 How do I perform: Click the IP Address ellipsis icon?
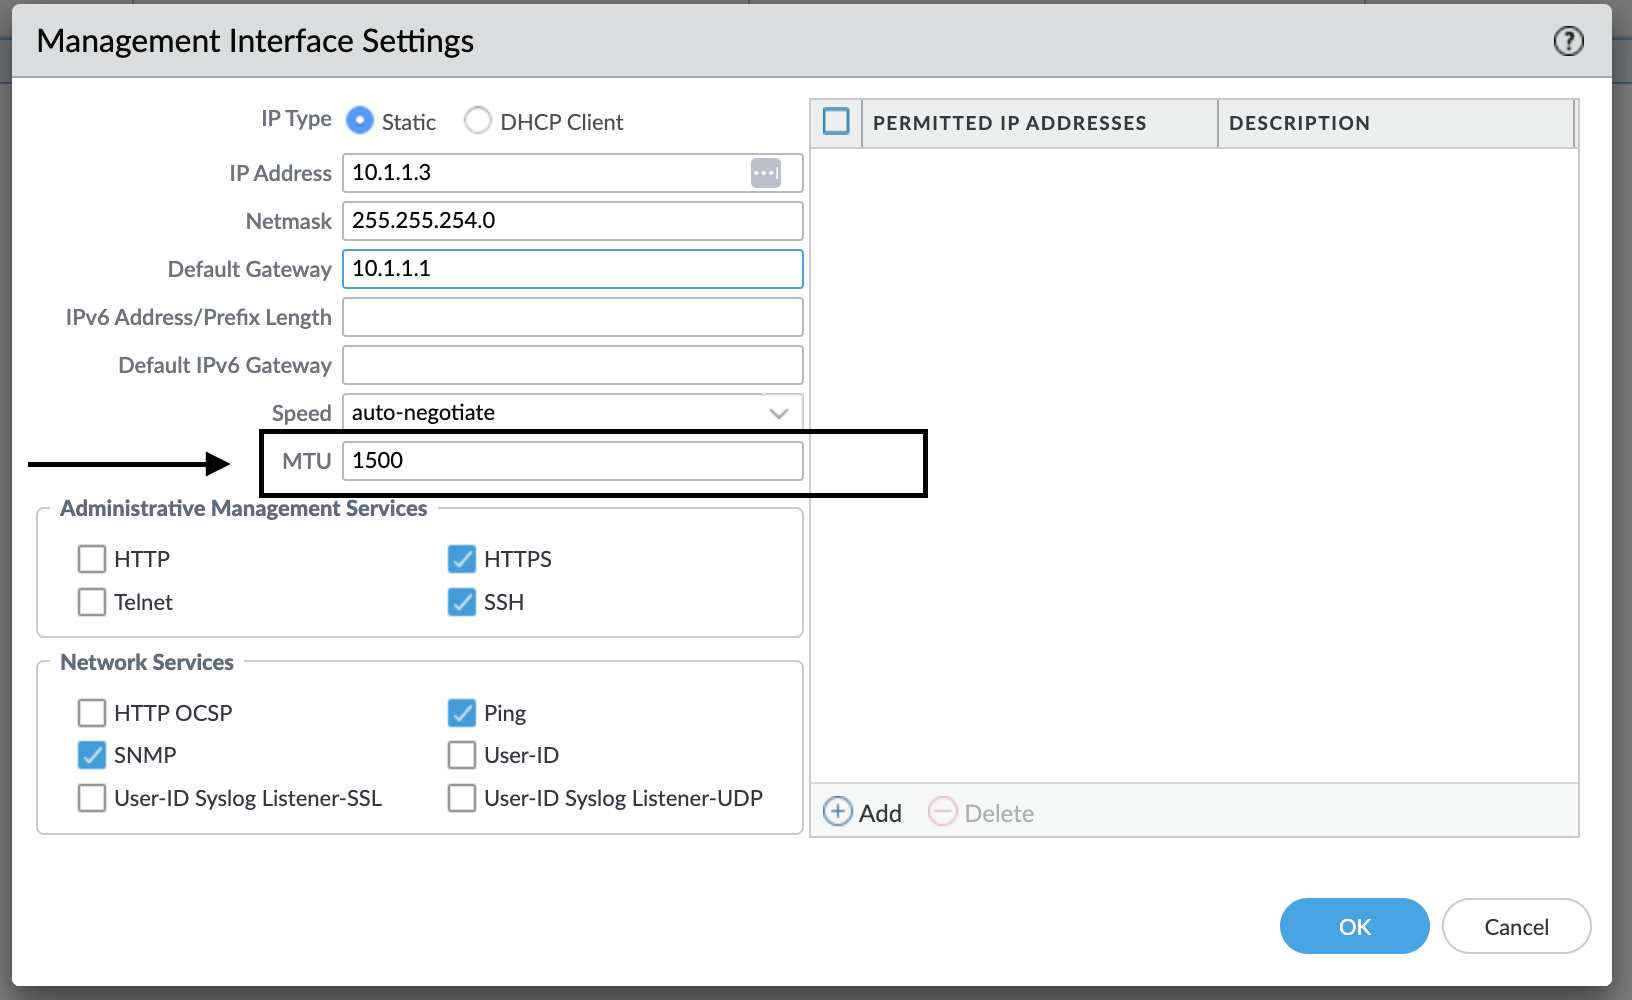[x=765, y=173]
